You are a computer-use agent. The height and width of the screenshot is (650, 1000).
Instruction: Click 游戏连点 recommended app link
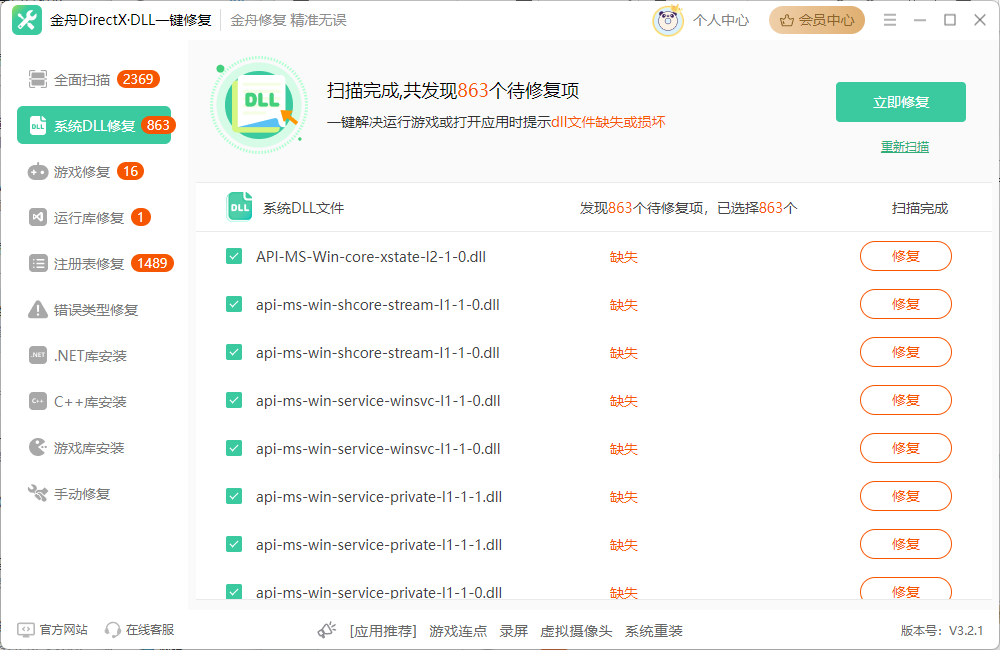click(458, 632)
